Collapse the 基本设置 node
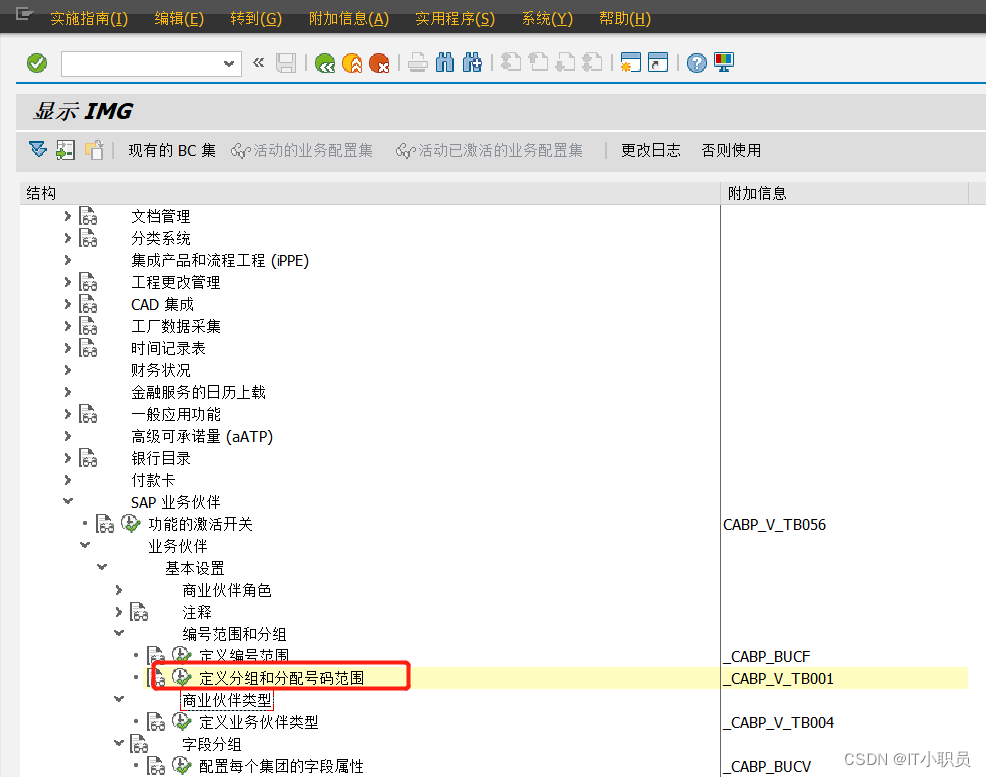 click(x=102, y=567)
